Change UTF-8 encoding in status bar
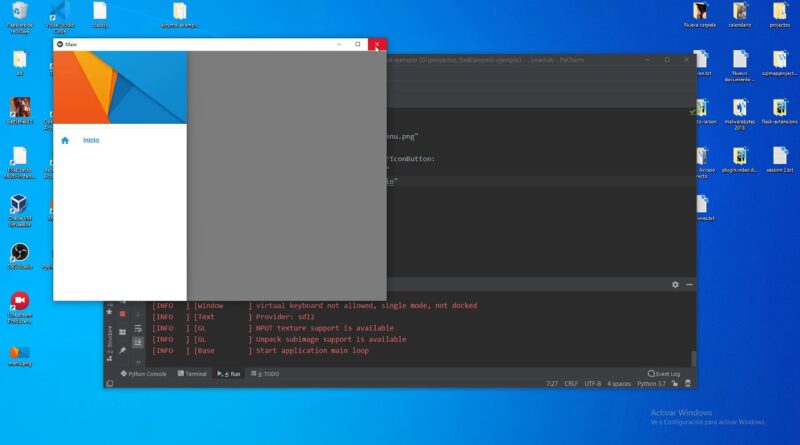 [x=592, y=384]
